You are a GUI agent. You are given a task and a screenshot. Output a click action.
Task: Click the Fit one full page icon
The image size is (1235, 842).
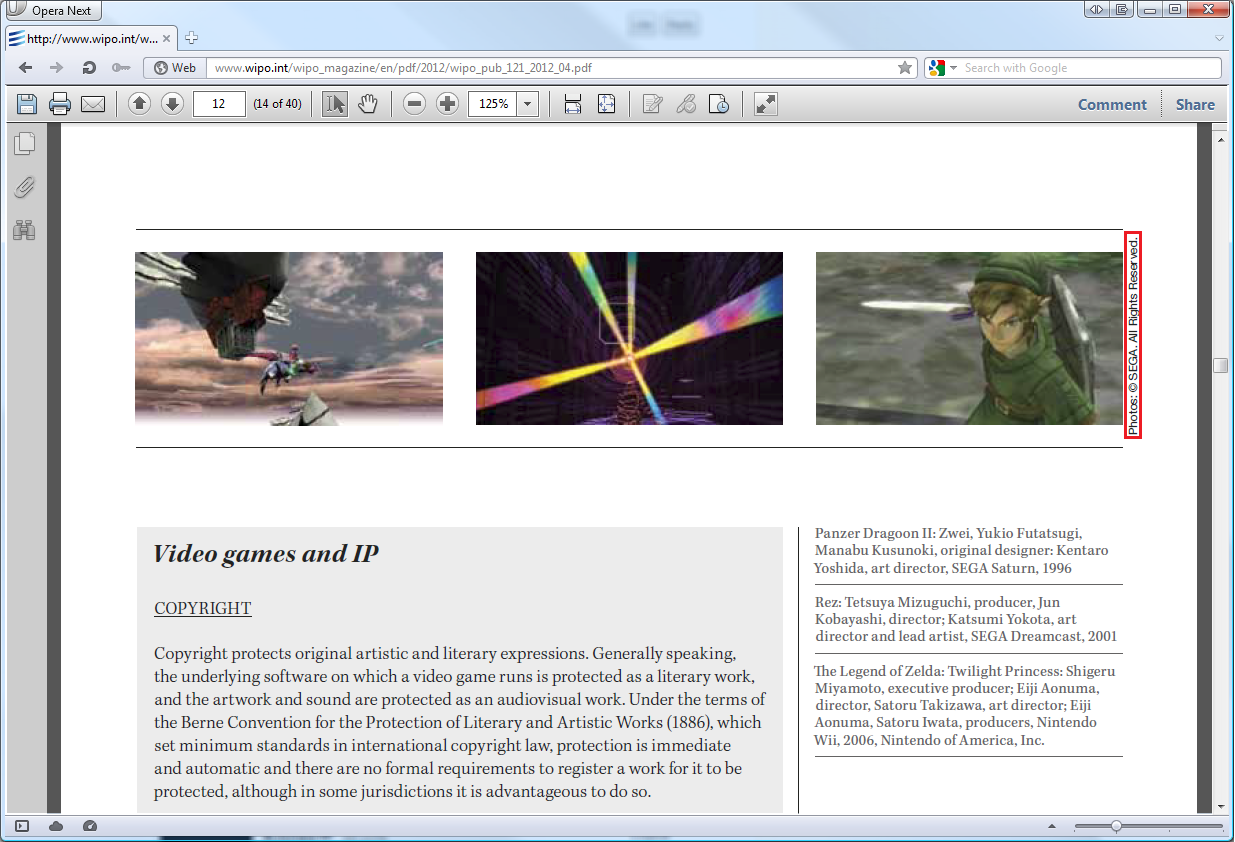(606, 104)
